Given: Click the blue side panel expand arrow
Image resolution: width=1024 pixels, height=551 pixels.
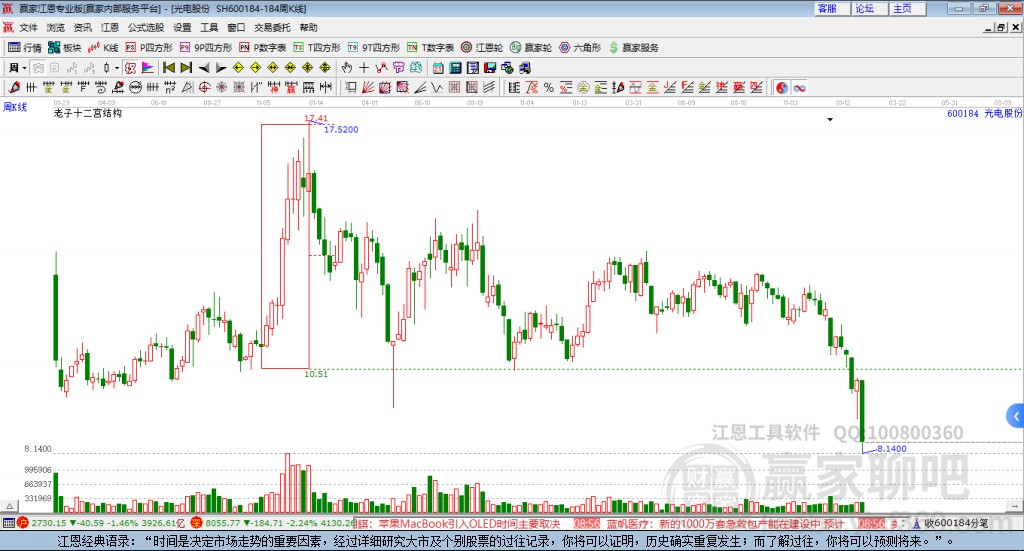Looking at the screenshot, I should point(1016,416).
